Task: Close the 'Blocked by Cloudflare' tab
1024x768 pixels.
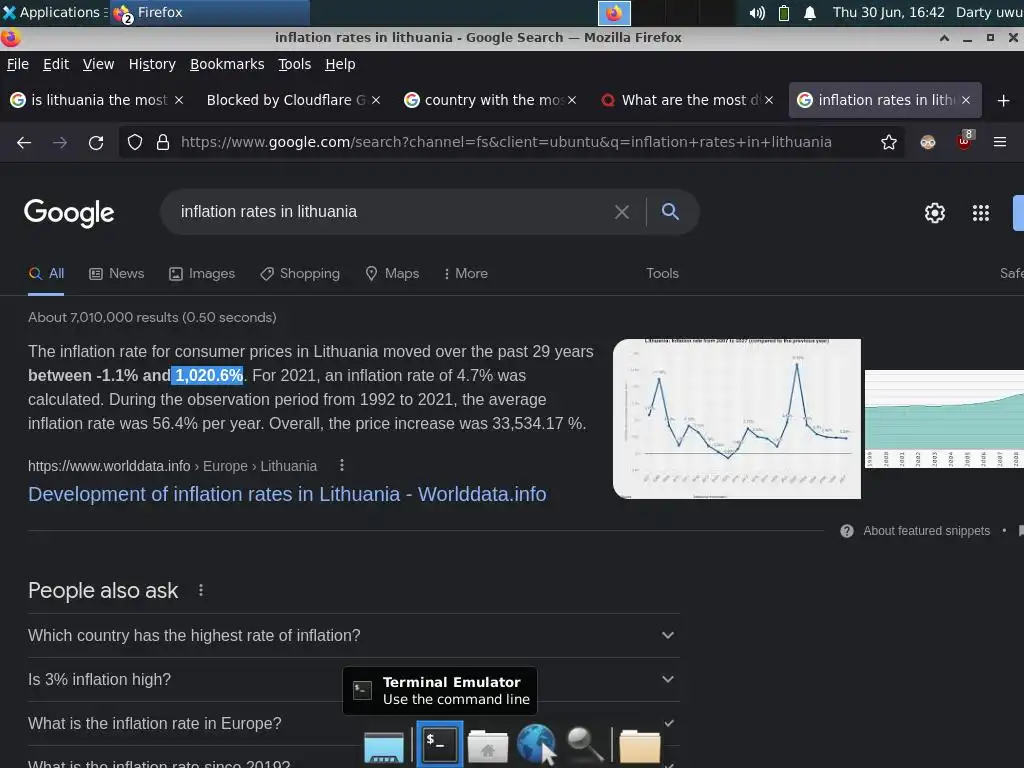Action: [376, 100]
